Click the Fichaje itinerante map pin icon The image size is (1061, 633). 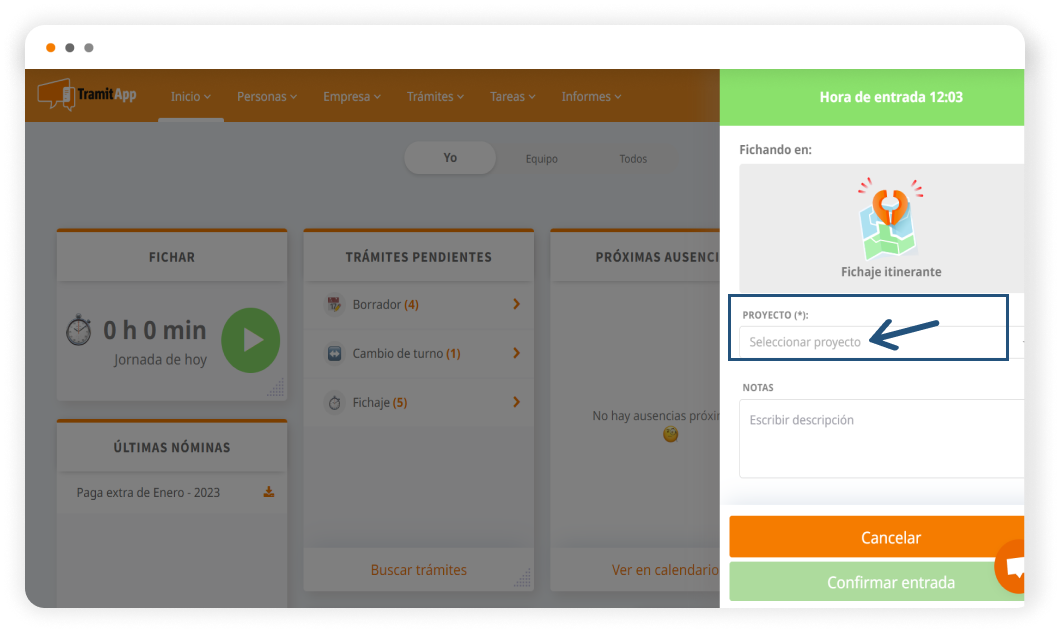point(890,218)
